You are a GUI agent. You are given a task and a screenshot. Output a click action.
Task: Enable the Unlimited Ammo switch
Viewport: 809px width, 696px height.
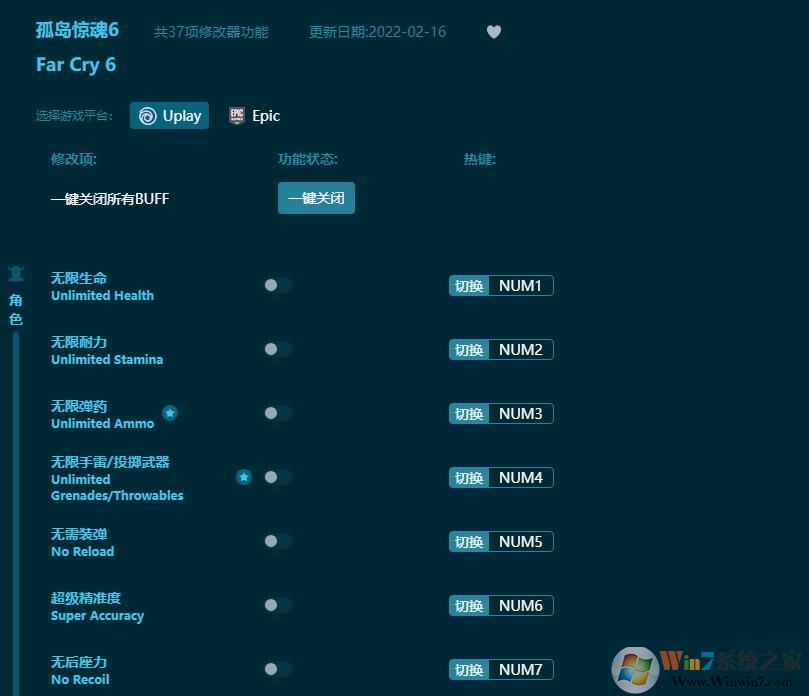[270, 413]
